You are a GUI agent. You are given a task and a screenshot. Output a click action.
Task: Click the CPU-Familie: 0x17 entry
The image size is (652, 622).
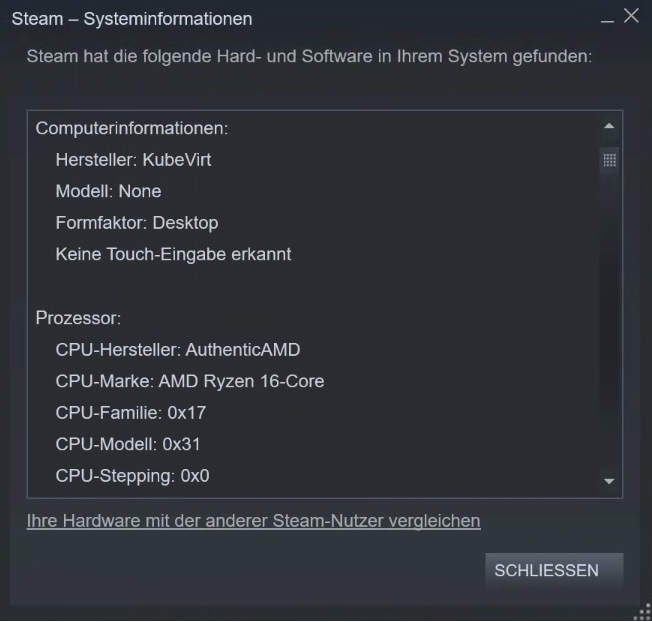click(x=131, y=413)
